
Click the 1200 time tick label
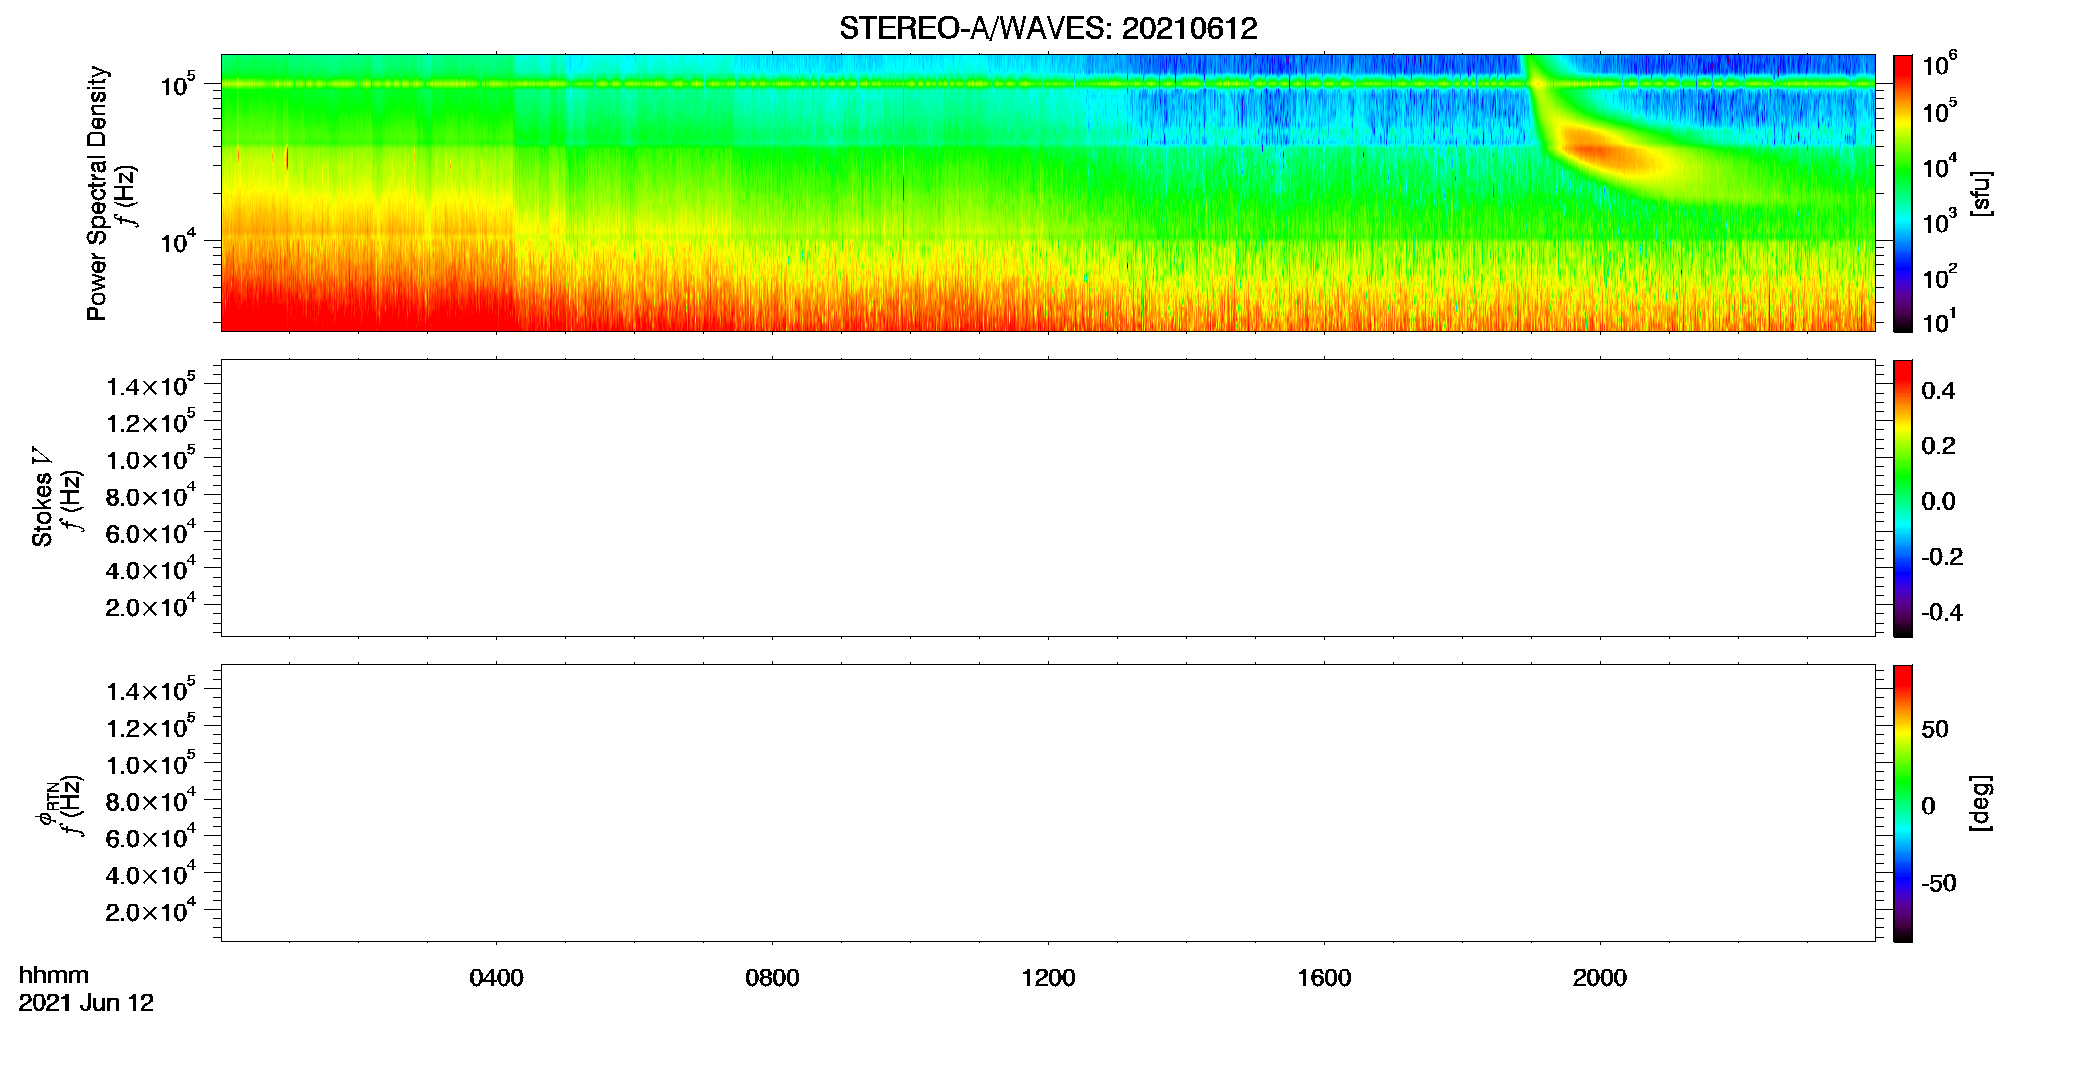[x=1048, y=978]
